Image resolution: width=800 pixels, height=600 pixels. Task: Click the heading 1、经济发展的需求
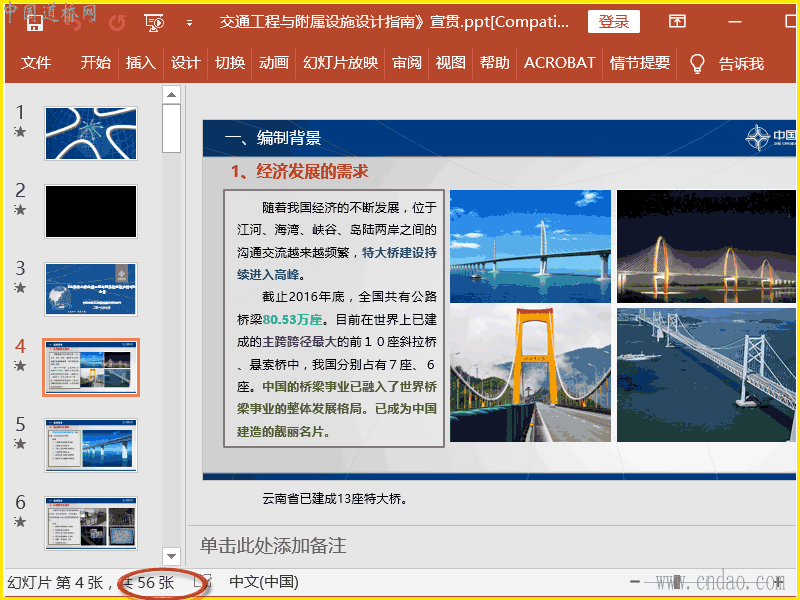(299, 171)
